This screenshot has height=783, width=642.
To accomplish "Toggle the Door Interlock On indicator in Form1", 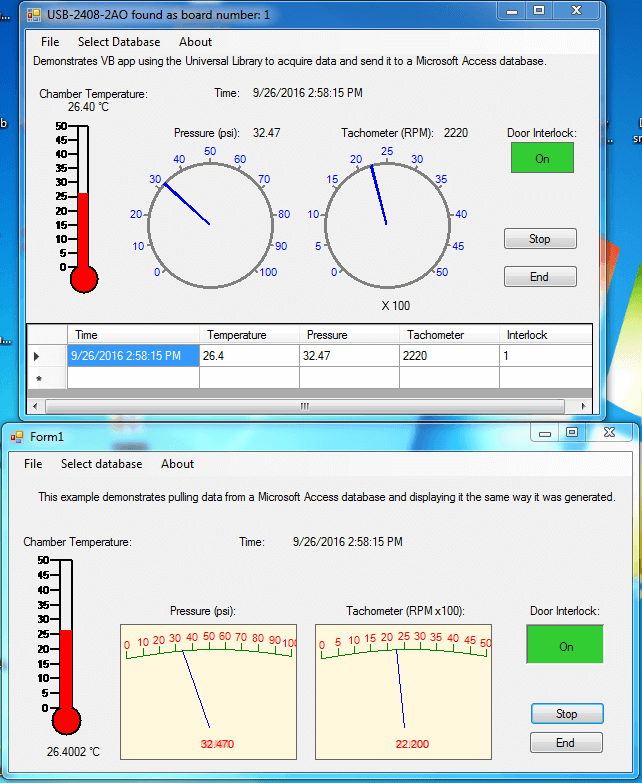I will [x=565, y=646].
